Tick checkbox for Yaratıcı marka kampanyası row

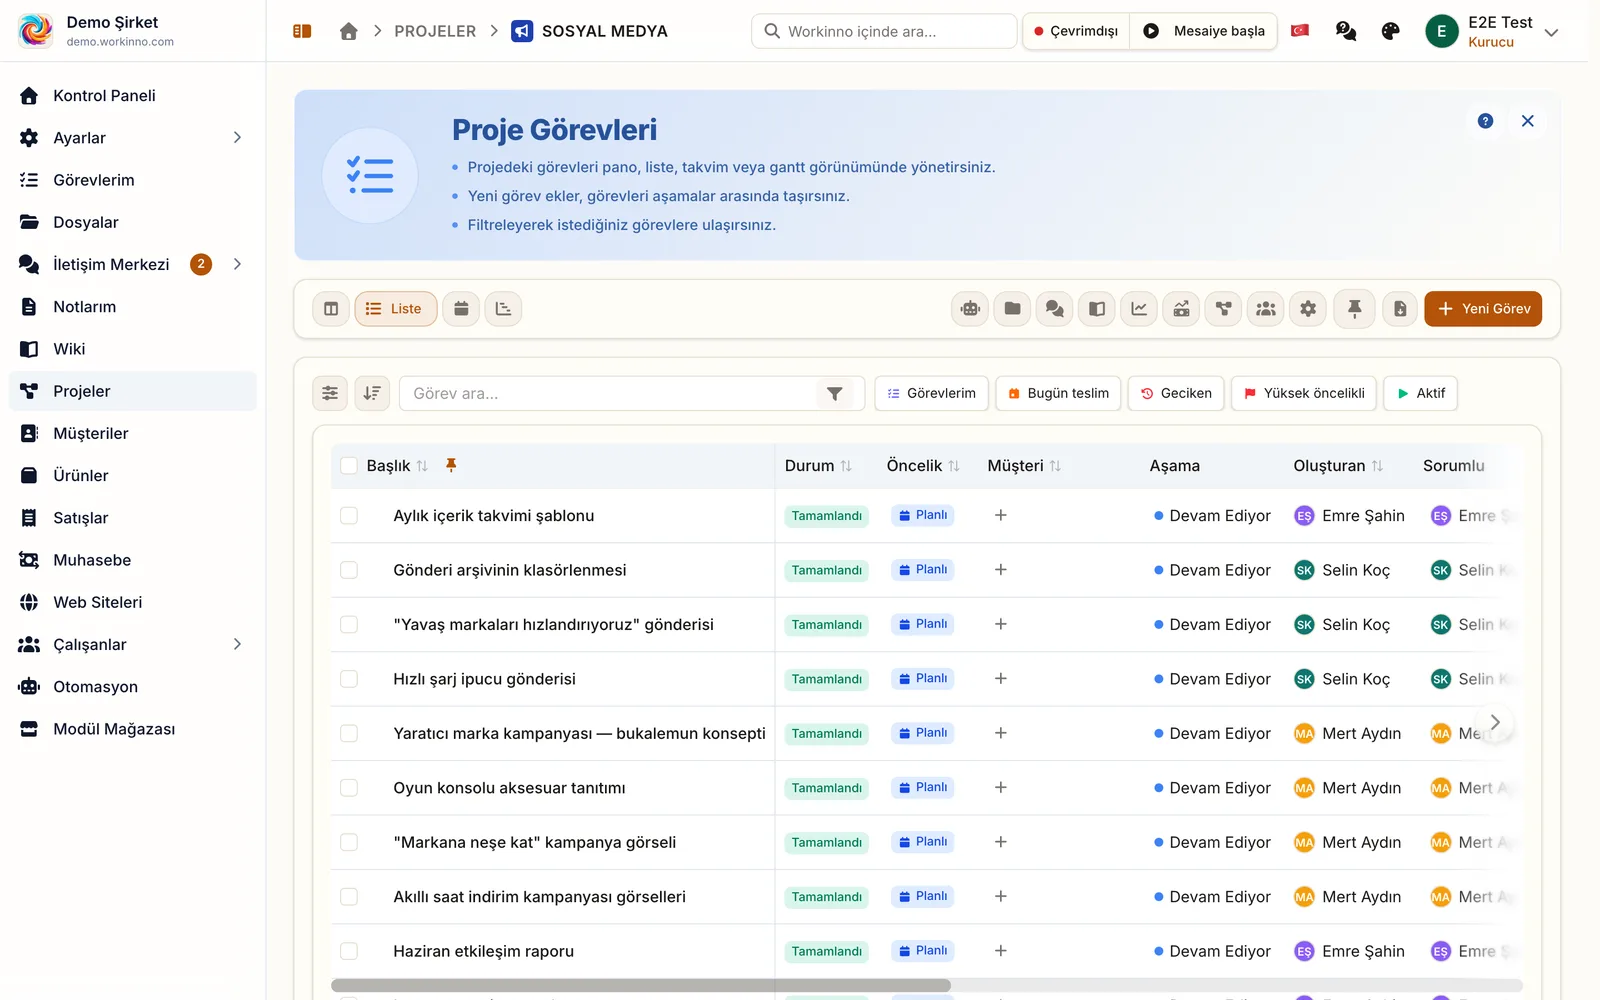tap(349, 734)
